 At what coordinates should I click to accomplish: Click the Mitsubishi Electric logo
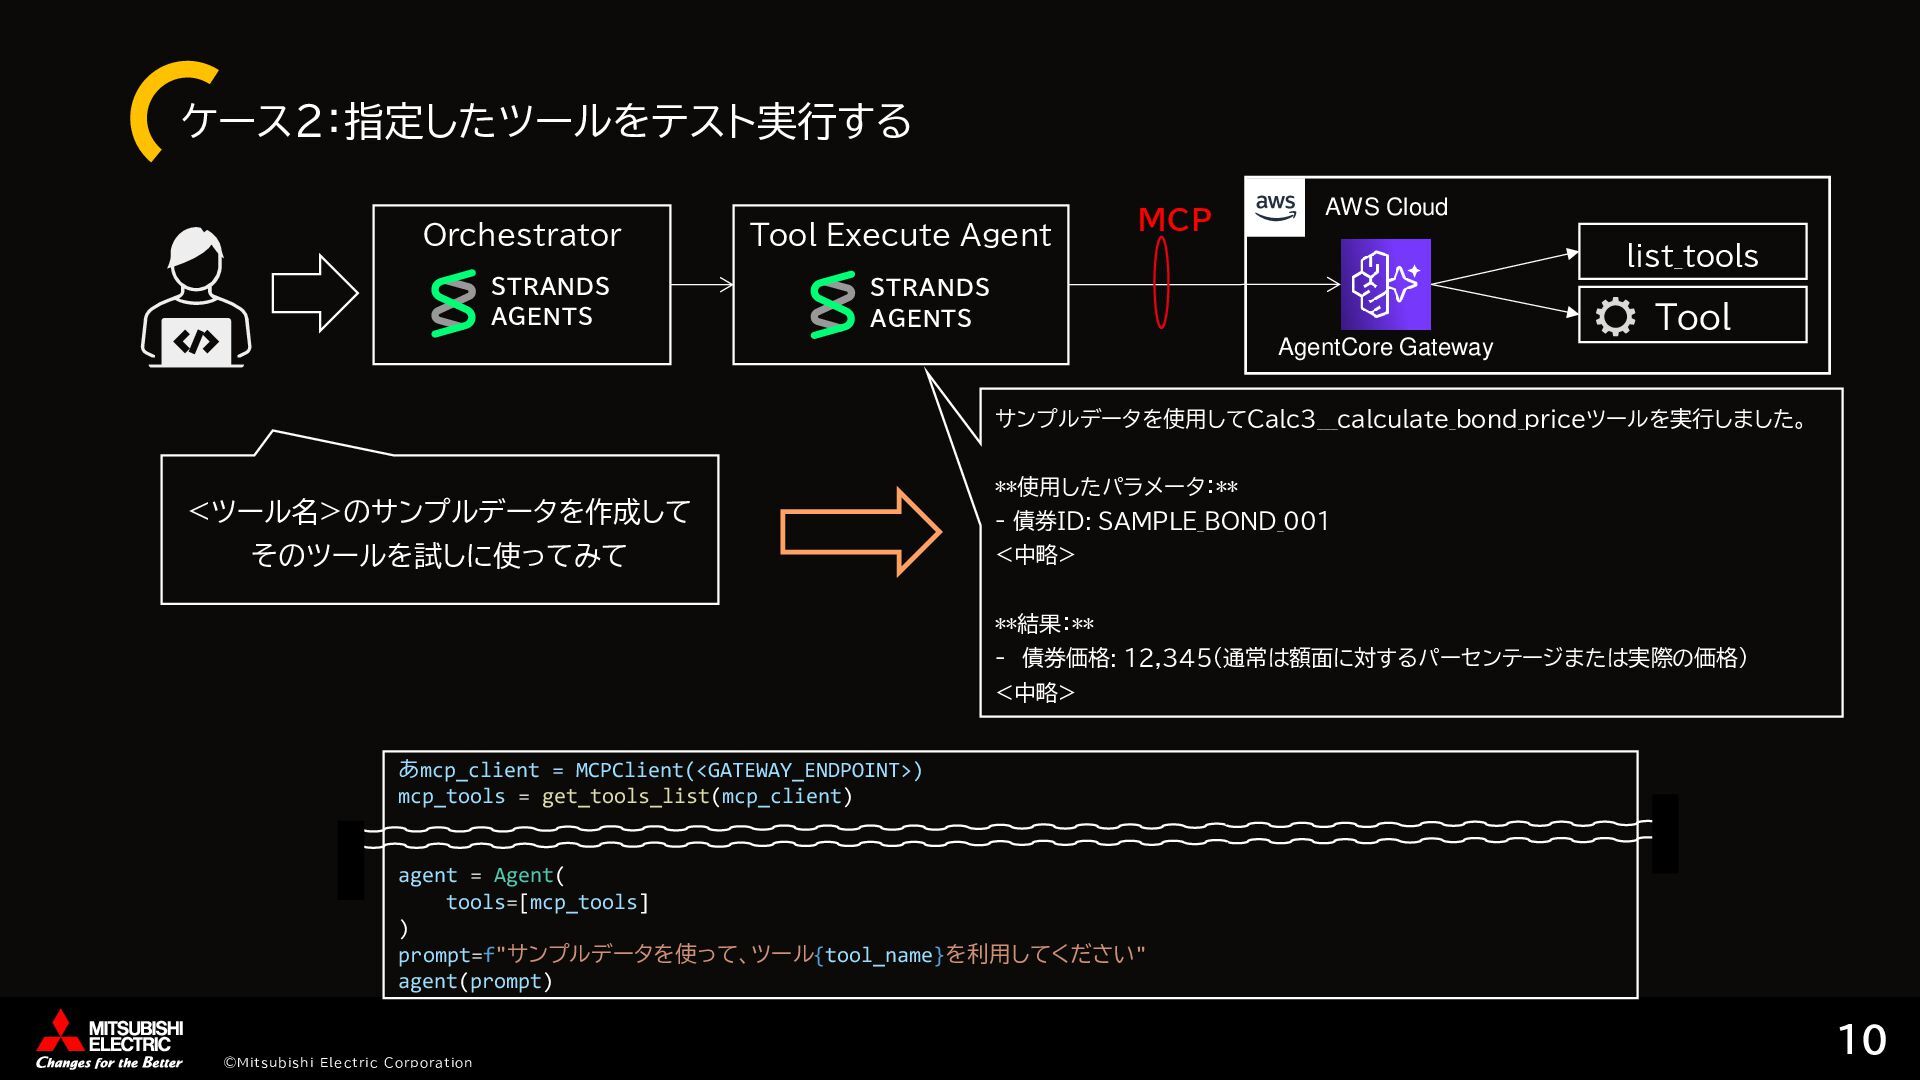109,1039
